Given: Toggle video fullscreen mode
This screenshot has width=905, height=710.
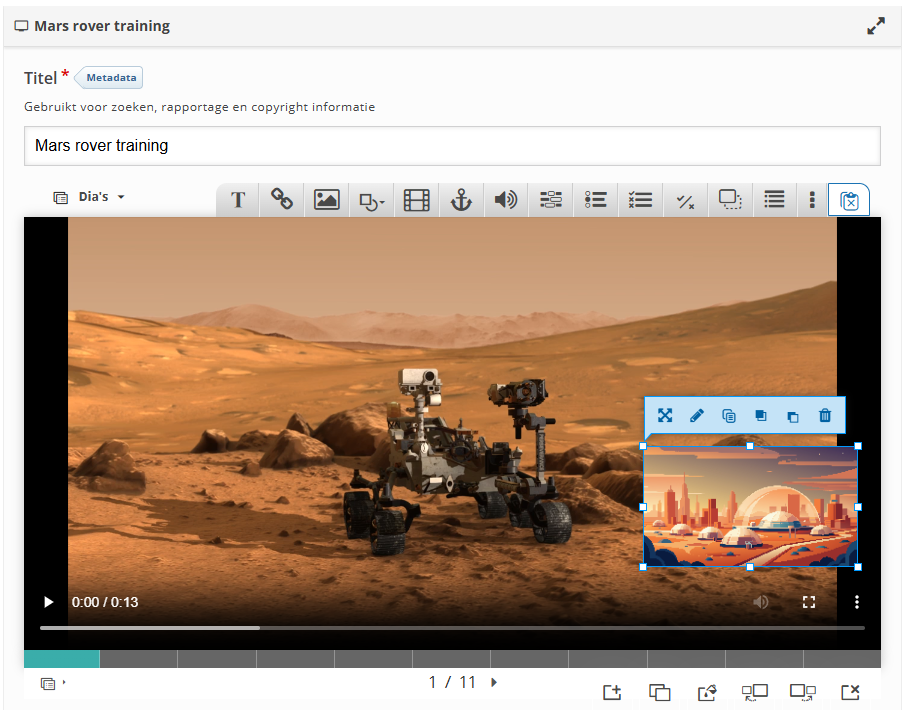Looking at the screenshot, I should coord(810,602).
